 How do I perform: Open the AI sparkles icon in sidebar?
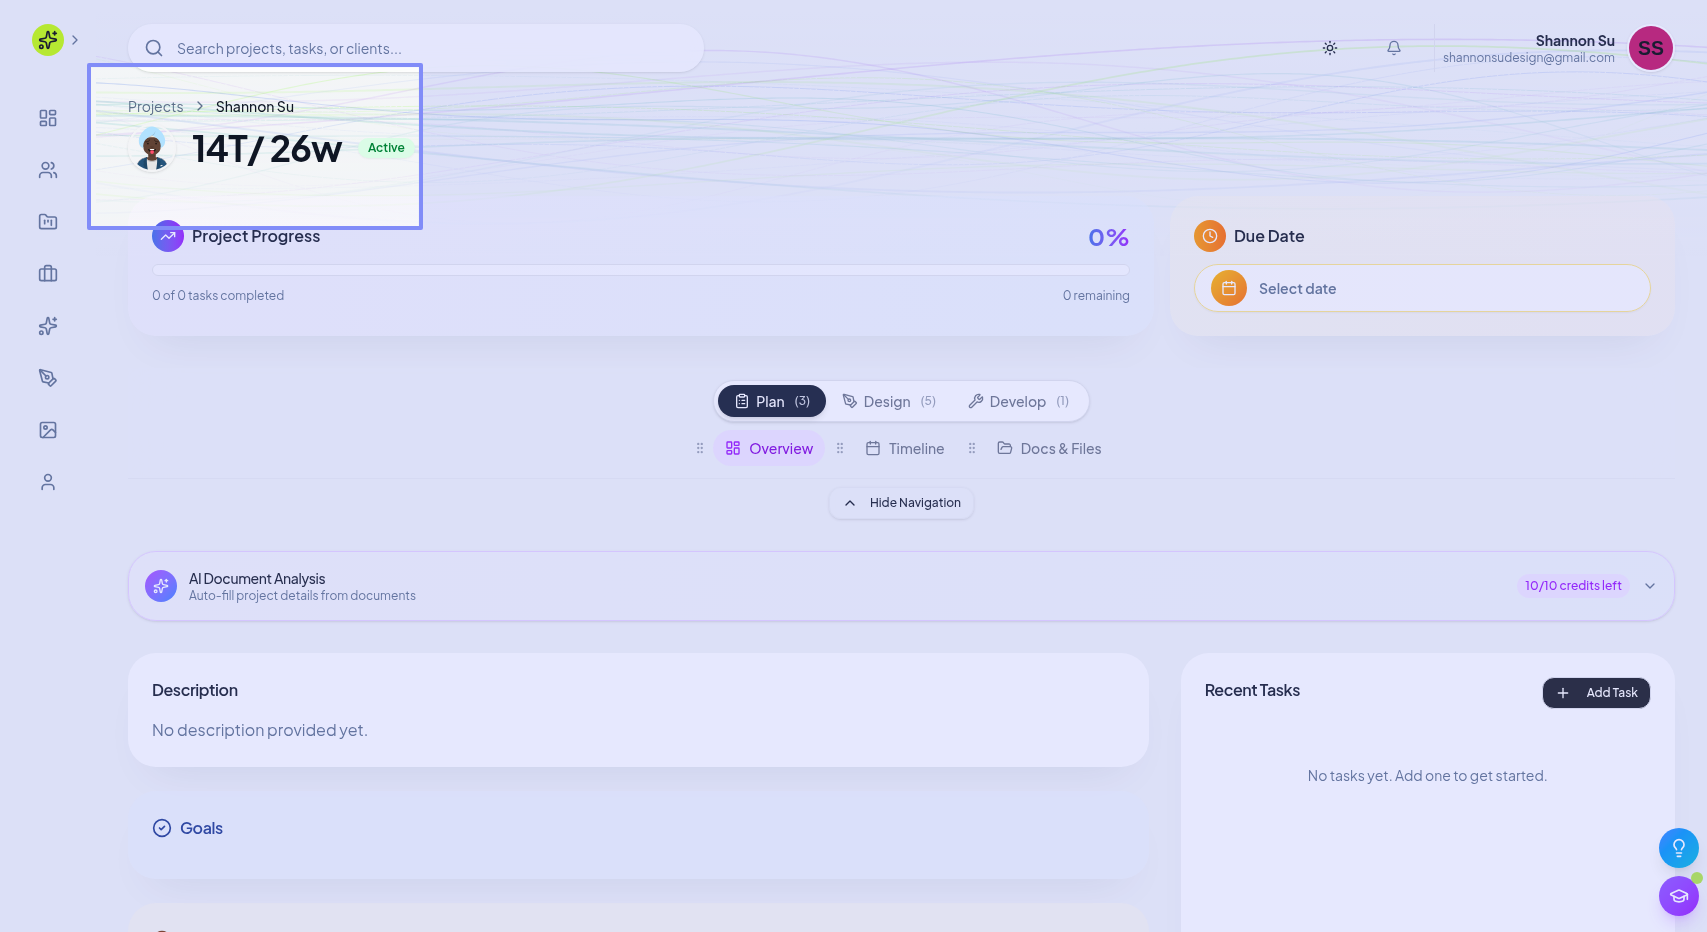pyautogui.click(x=48, y=326)
